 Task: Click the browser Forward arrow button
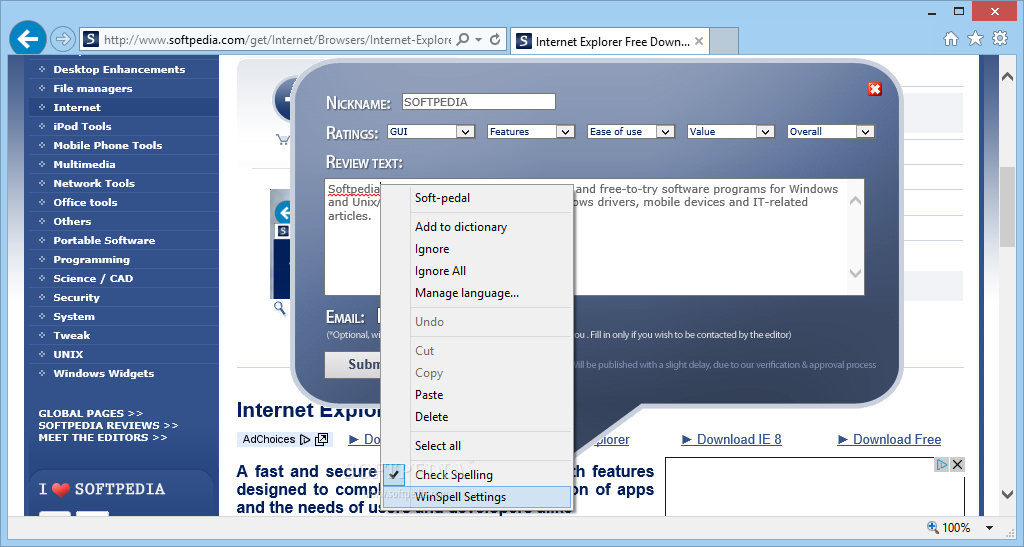pos(63,39)
